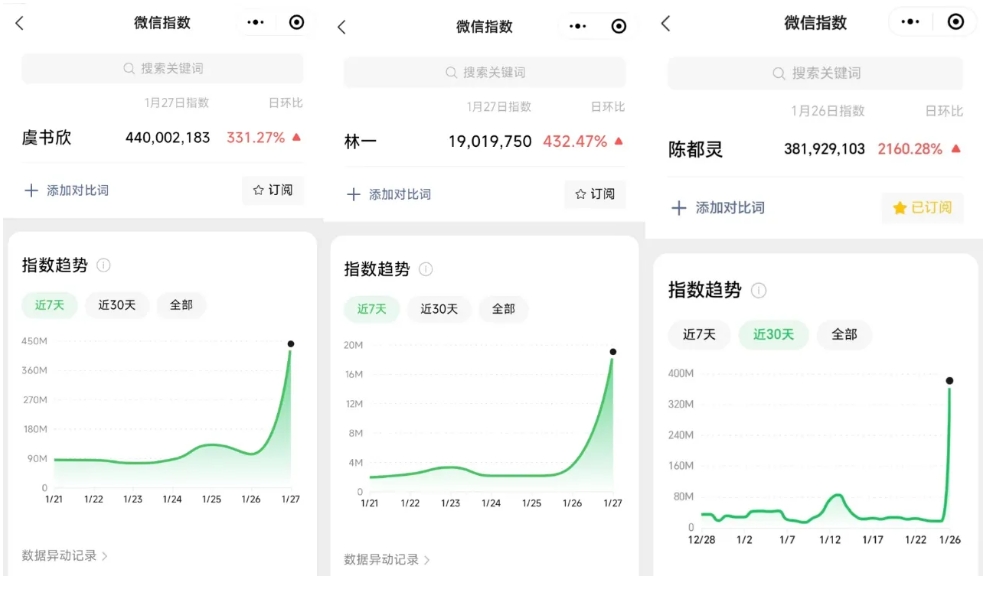
Task: Click the index value 19,019,750
Action: (490, 141)
